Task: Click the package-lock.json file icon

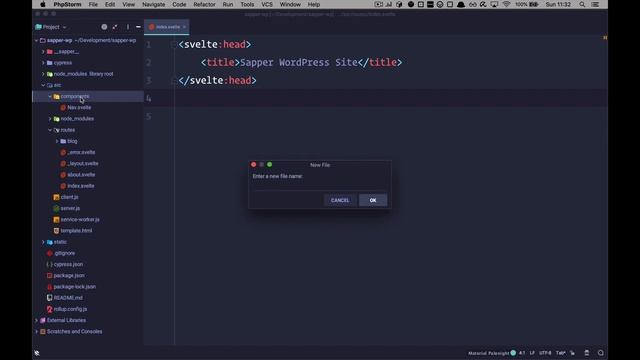Action: [x=49, y=287]
